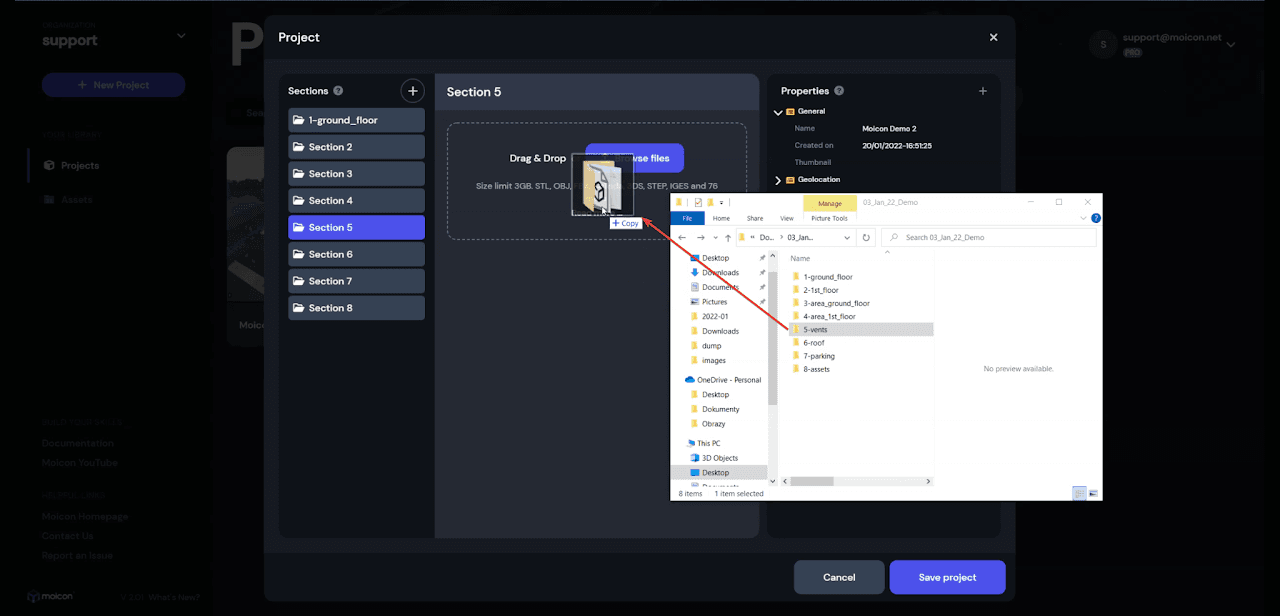Click the Save project button

click(x=946, y=577)
